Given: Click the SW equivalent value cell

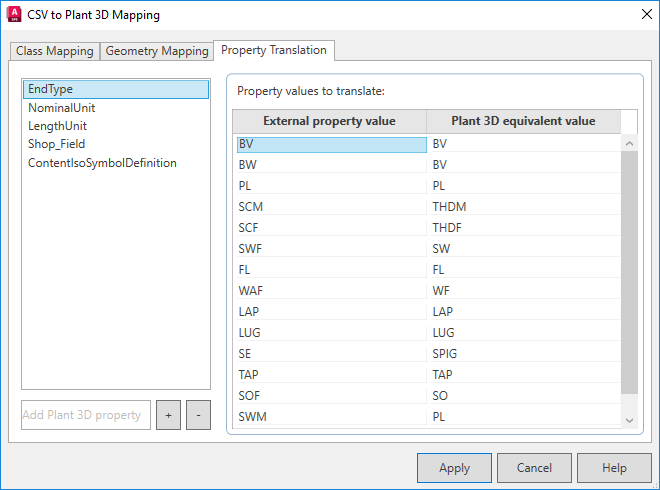Looking at the screenshot, I should pyautogui.click(x=525, y=249).
